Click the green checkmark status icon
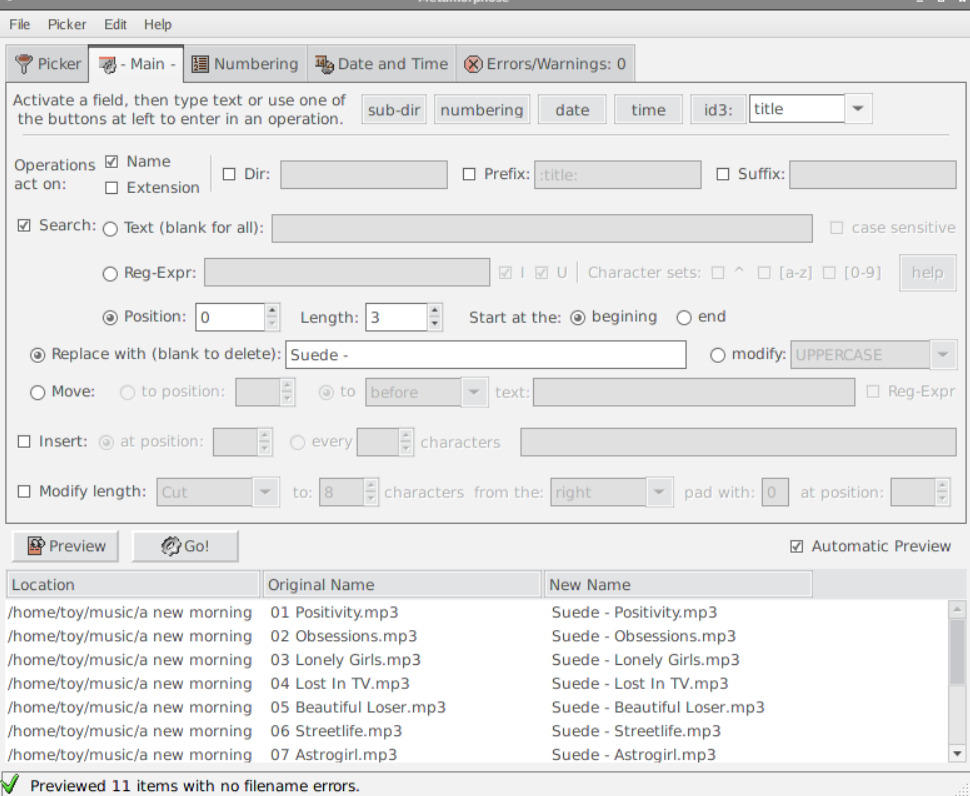This screenshot has height=796, width=970. click(11, 784)
